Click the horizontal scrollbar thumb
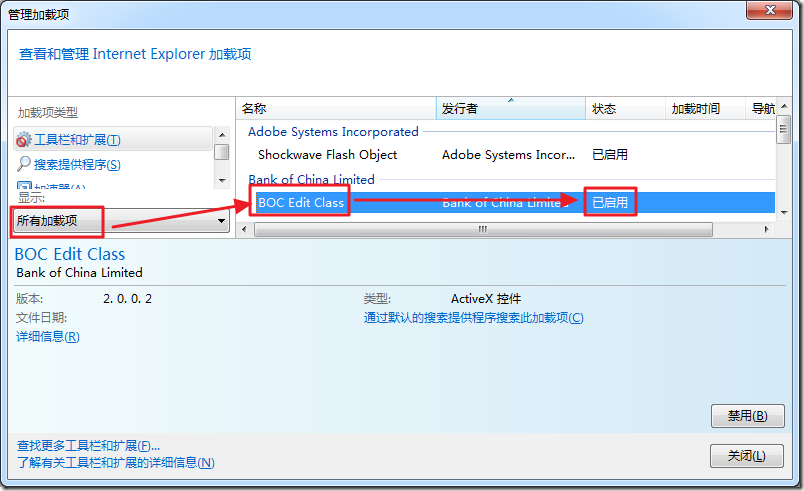The width and height of the screenshot is (804, 491). (x=483, y=229)
